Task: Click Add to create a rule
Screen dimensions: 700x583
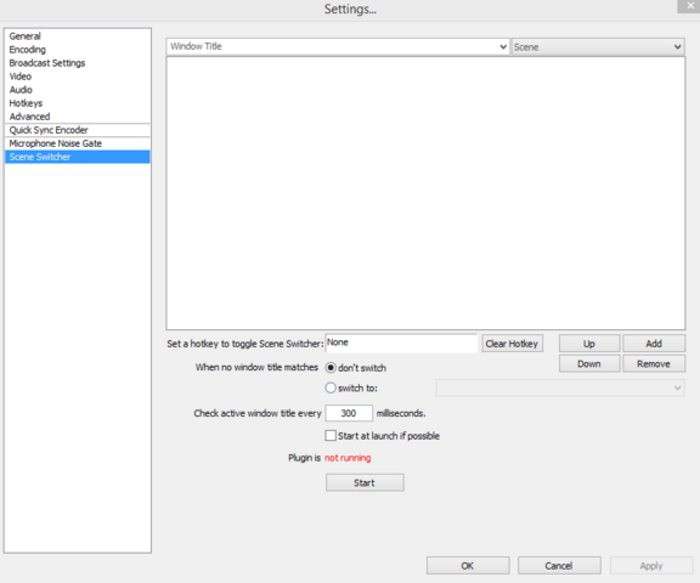Action: [x=653, y=343]
